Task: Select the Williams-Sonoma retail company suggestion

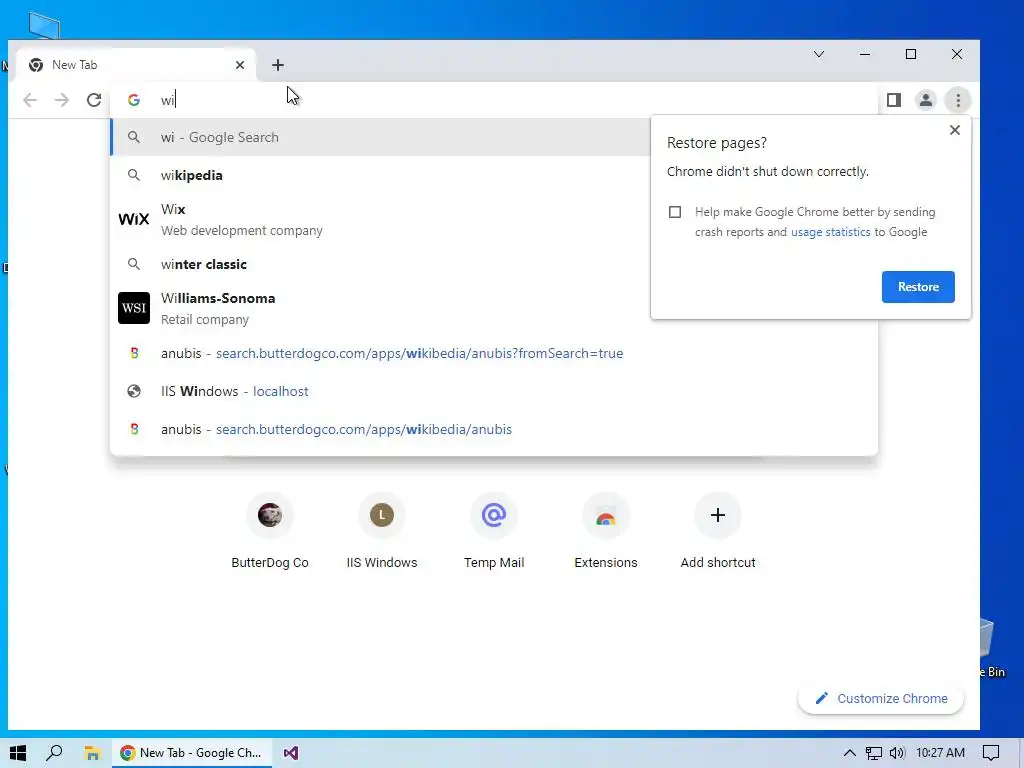Action: click(380, 308)
